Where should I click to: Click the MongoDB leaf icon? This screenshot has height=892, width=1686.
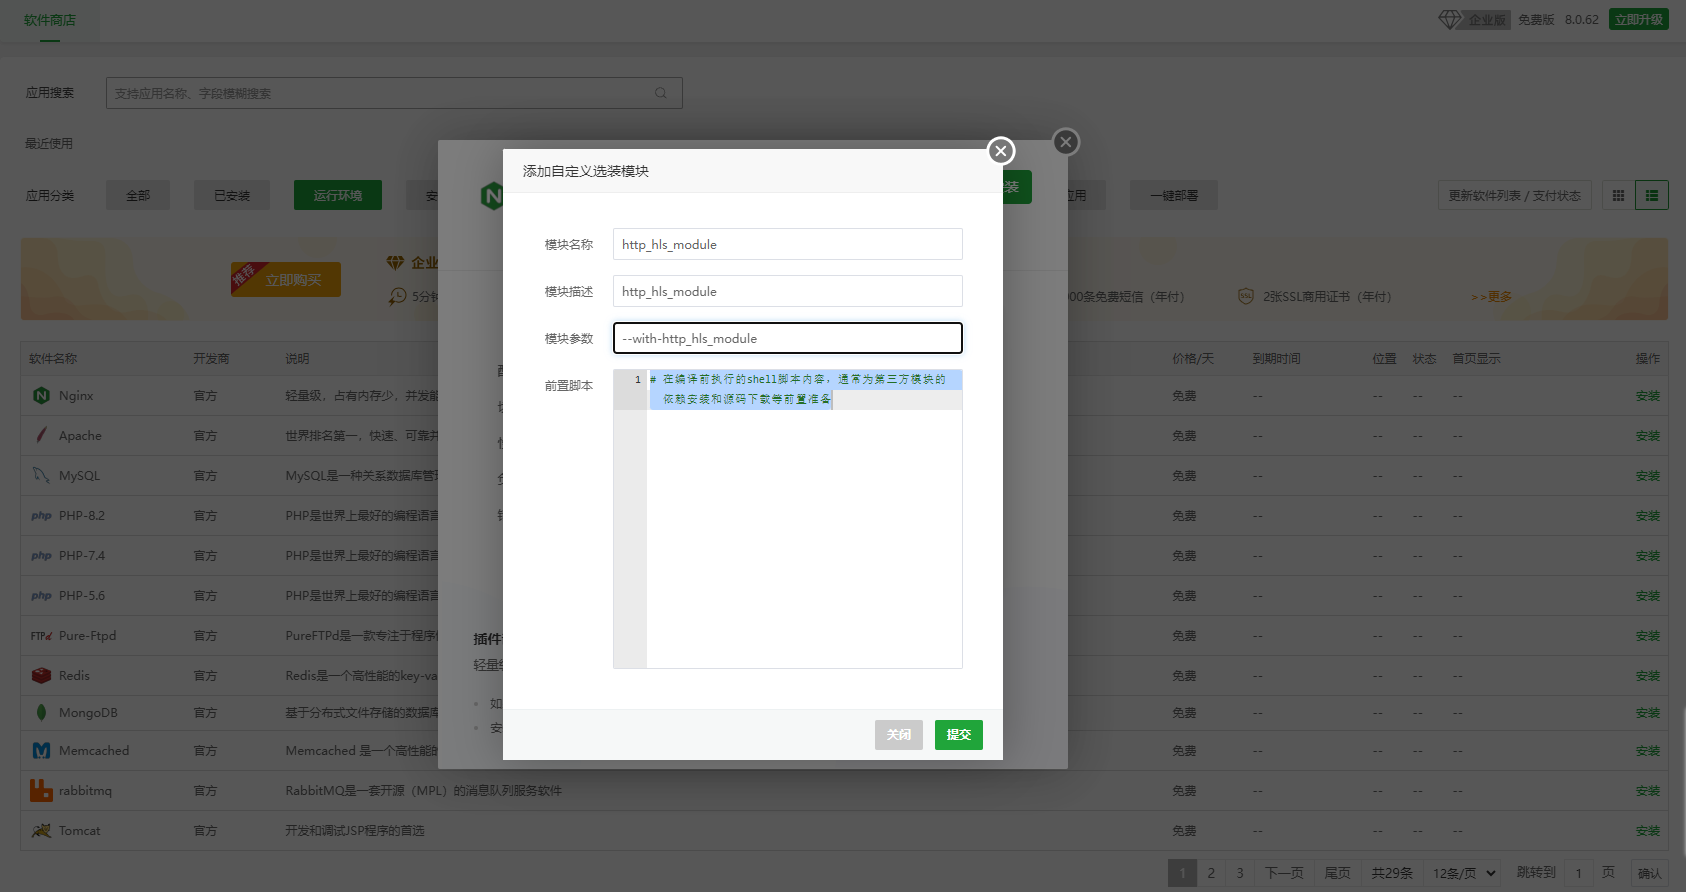click(x=41, y=712)
